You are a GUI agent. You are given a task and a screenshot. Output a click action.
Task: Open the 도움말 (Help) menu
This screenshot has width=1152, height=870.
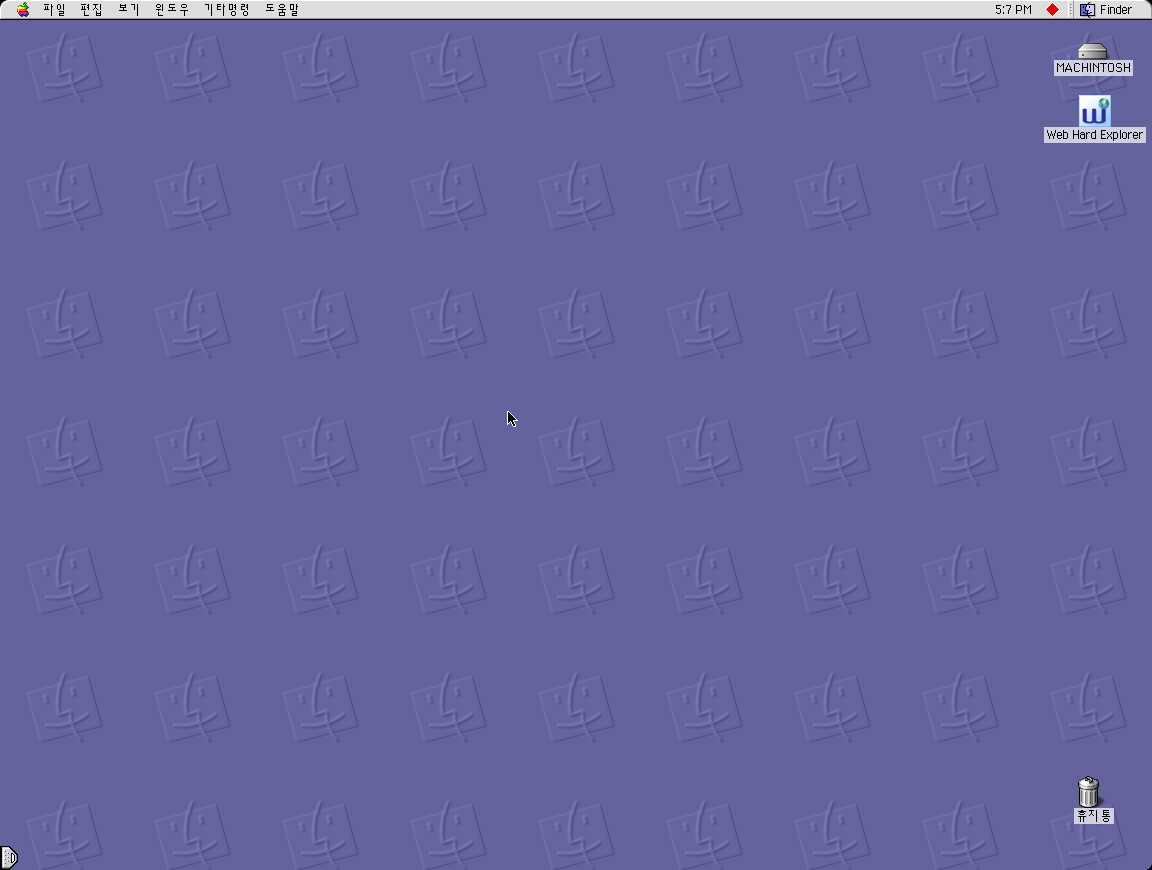pos(282,10)
